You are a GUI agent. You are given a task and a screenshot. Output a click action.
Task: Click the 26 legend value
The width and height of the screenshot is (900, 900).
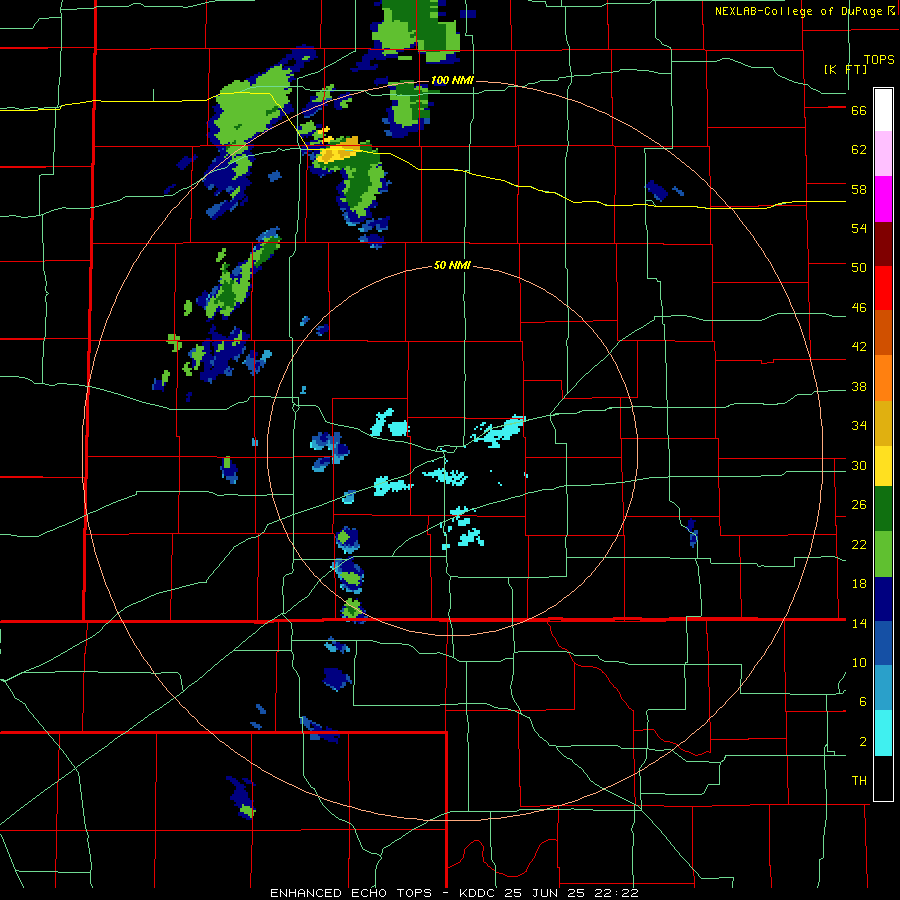coord(859,505)
